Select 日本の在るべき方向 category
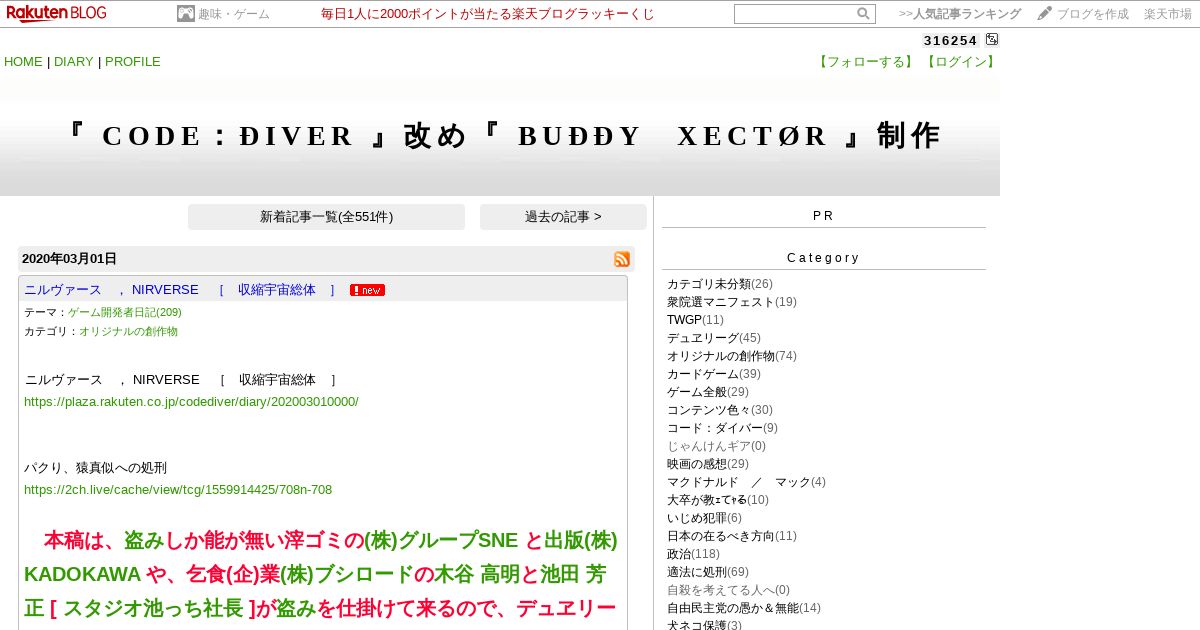Viewport: 1200px width, 630px height. 721,536
